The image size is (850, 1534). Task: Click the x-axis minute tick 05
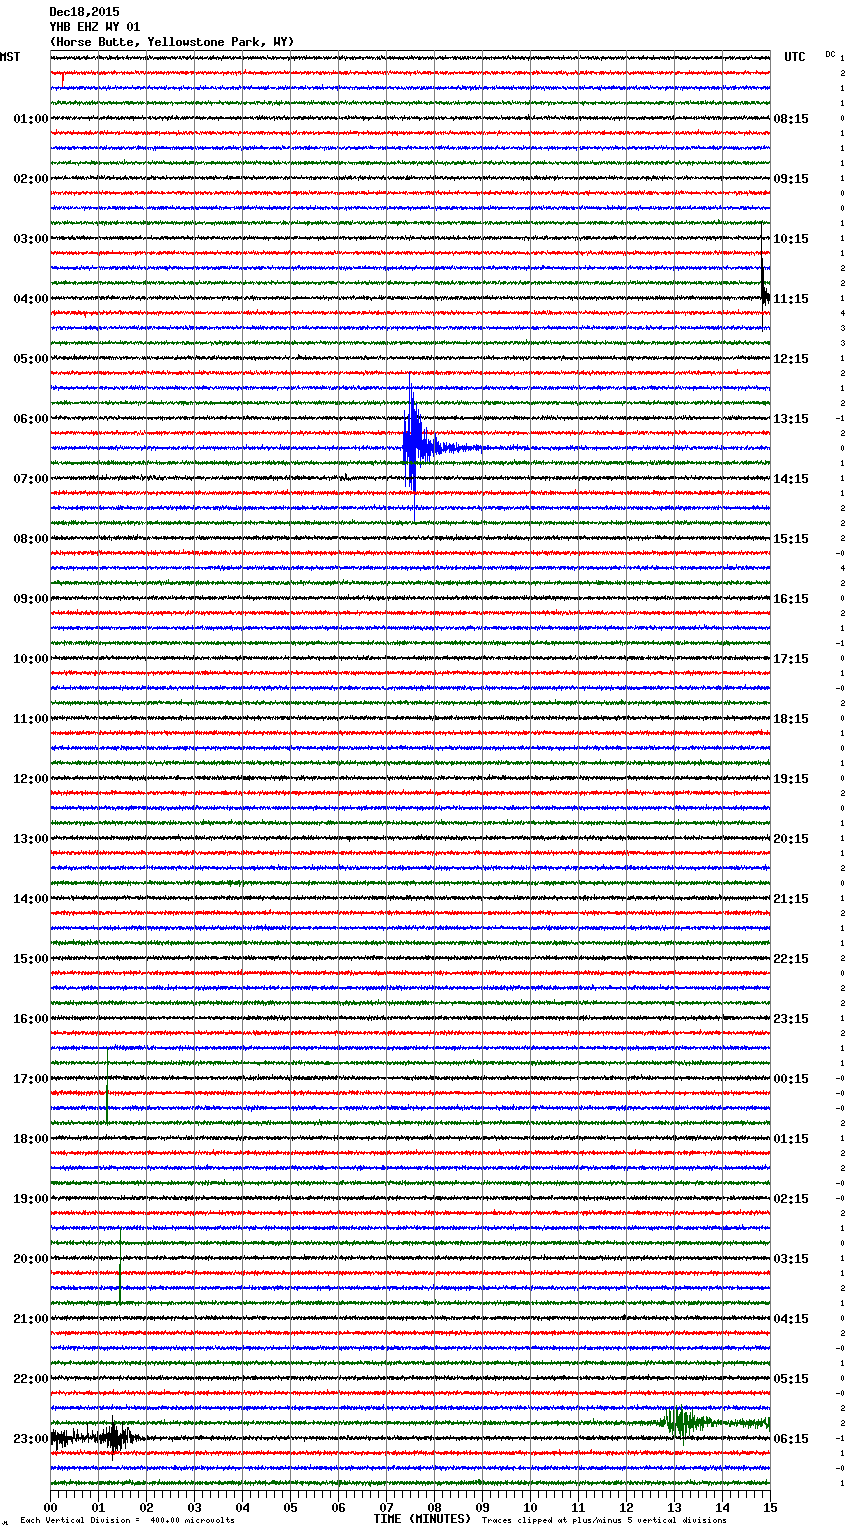[290, 1506]
